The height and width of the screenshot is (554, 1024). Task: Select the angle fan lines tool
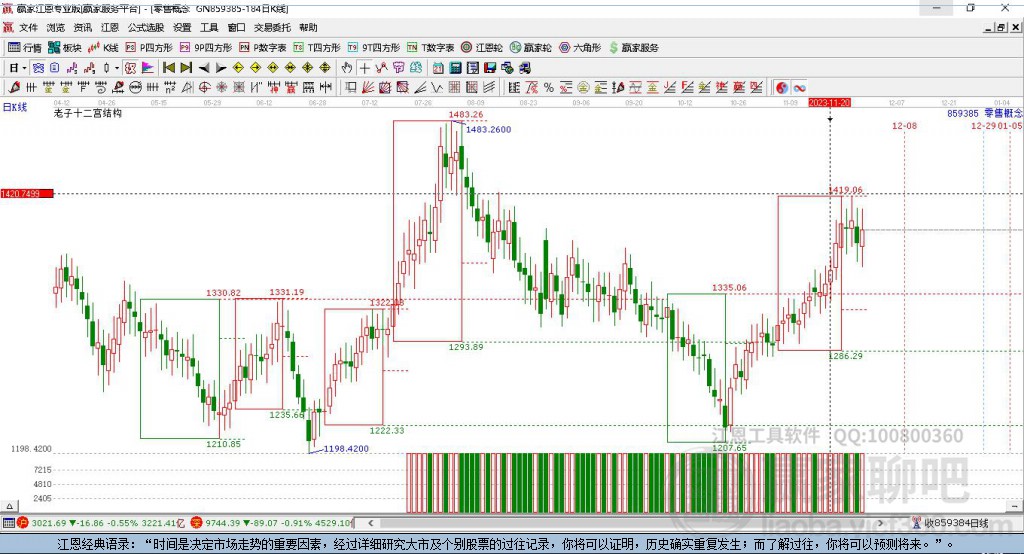[420, 88]
